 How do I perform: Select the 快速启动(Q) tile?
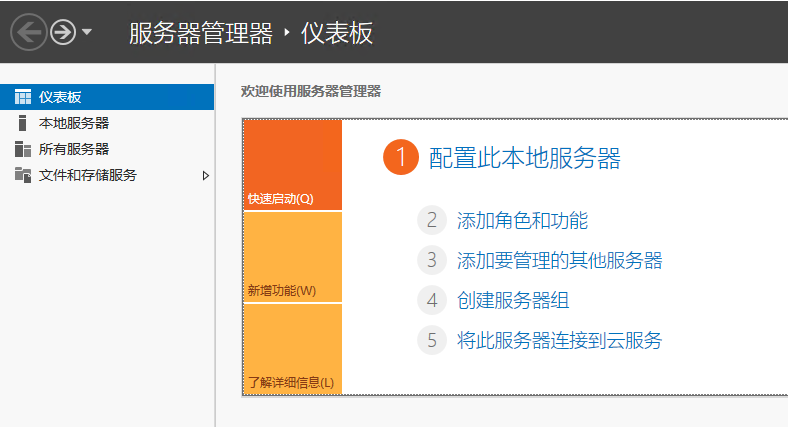tap(292, 165)
